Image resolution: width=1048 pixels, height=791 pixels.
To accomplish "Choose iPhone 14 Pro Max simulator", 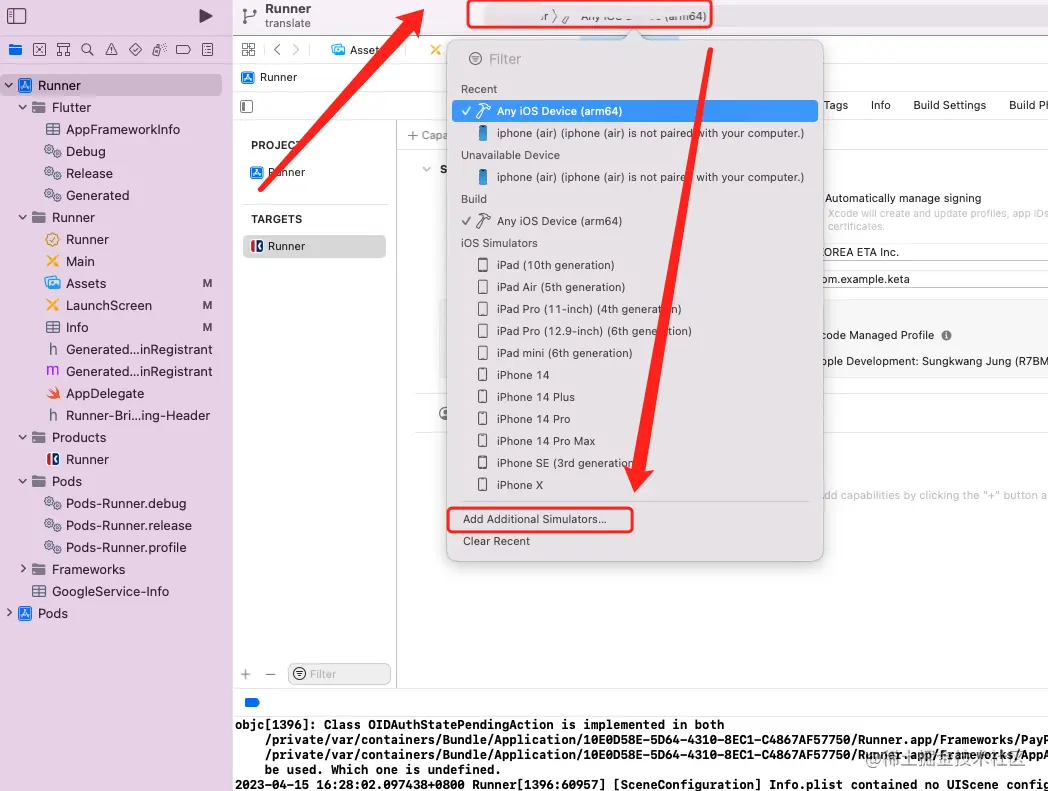I will 634,441.
